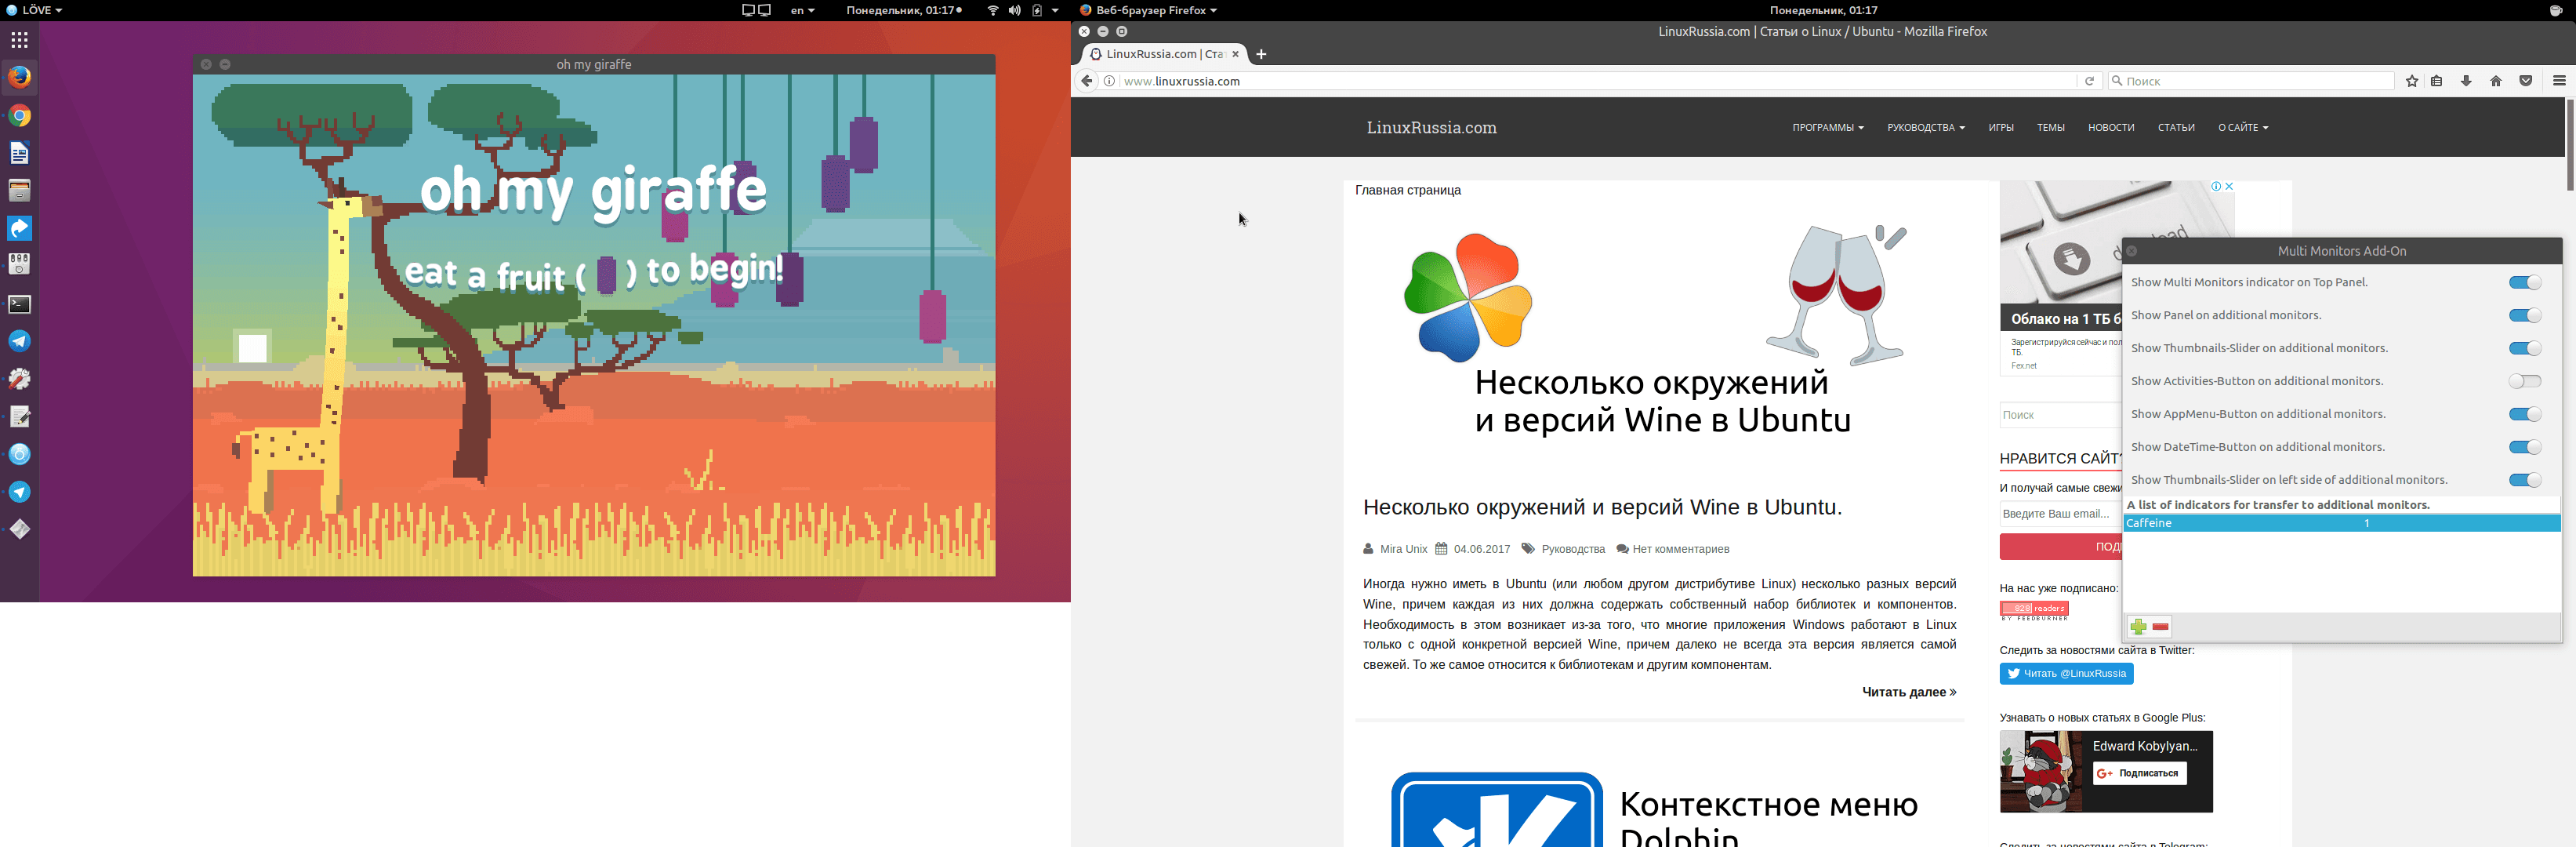Click the battery indicator in top panel
This screenshot has height=847, width=2576.
[1037, 10]
